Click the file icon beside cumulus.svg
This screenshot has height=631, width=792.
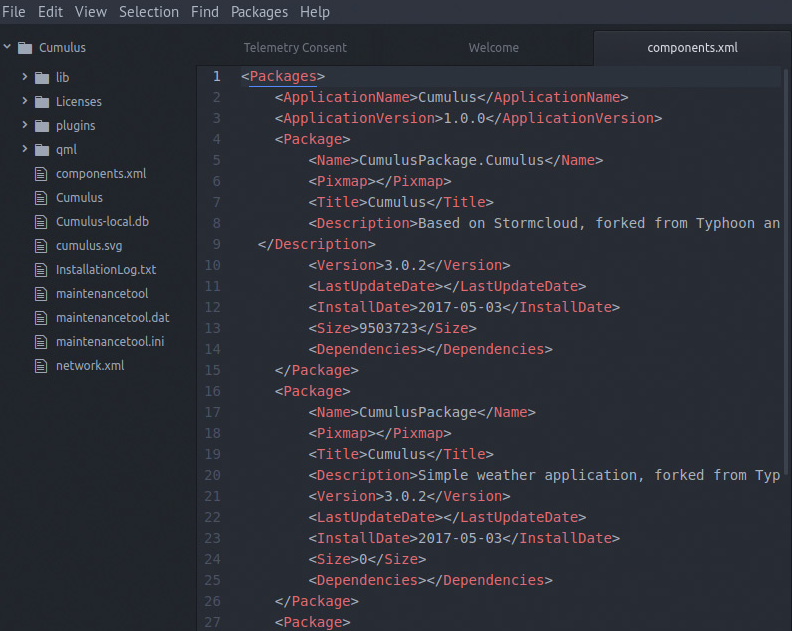click(40, 246)
